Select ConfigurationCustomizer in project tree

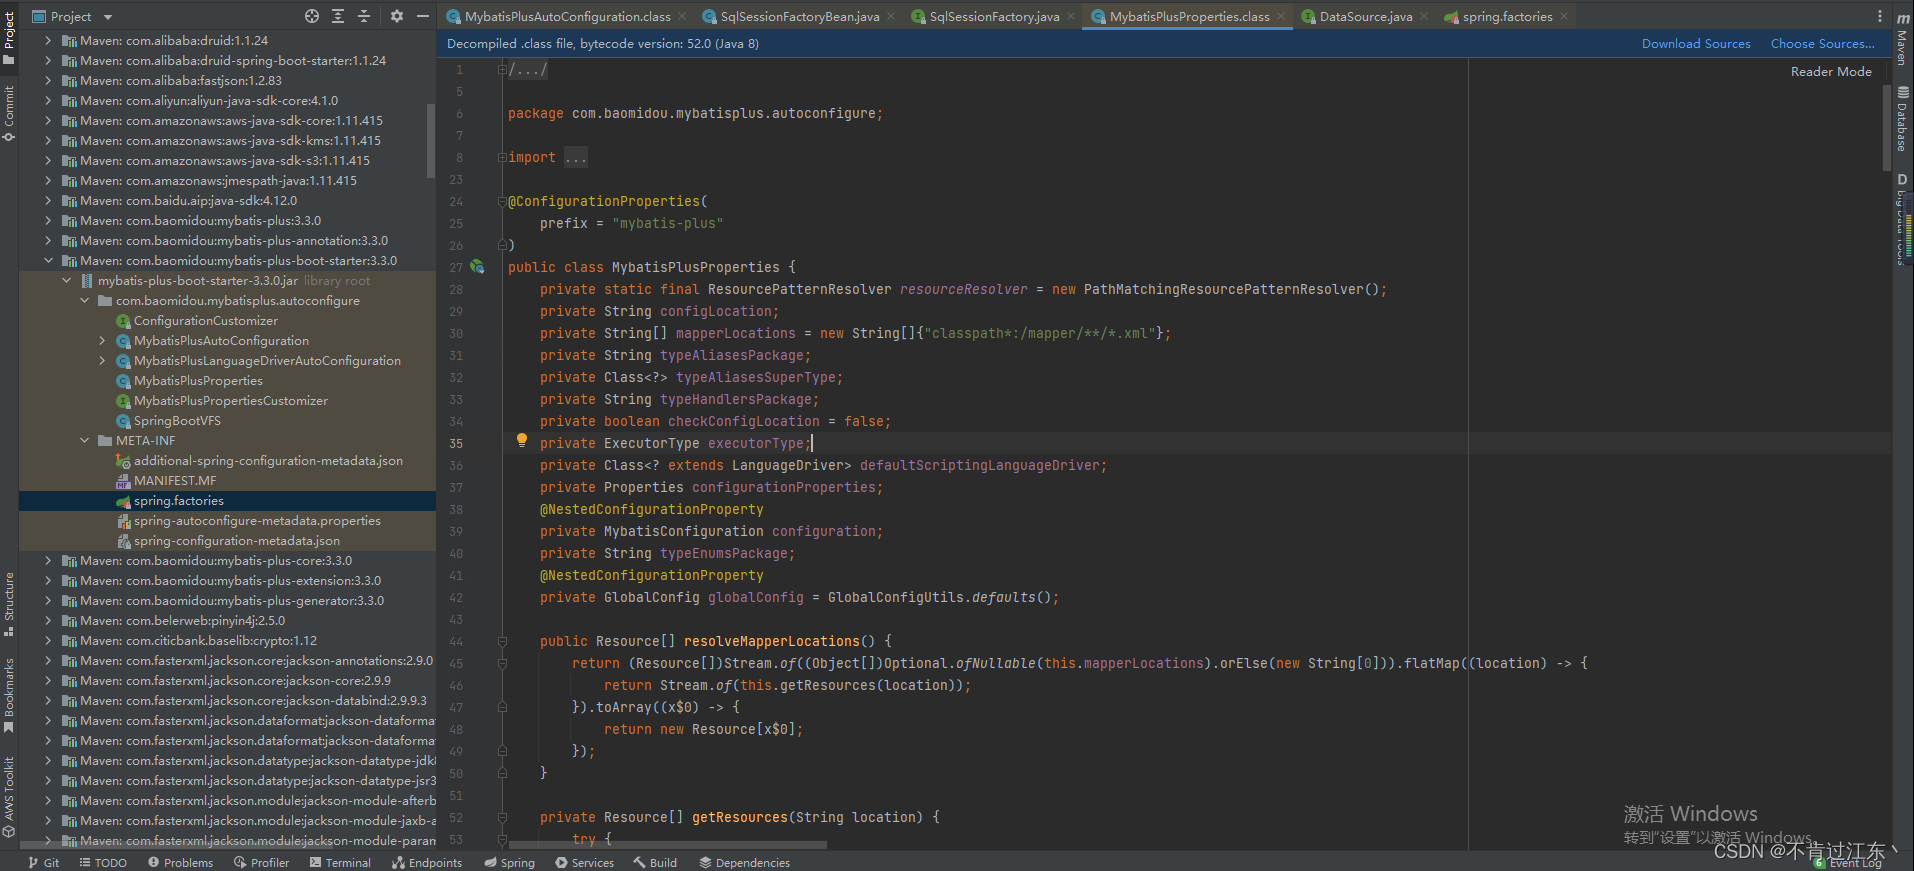(x=206, y=320)
